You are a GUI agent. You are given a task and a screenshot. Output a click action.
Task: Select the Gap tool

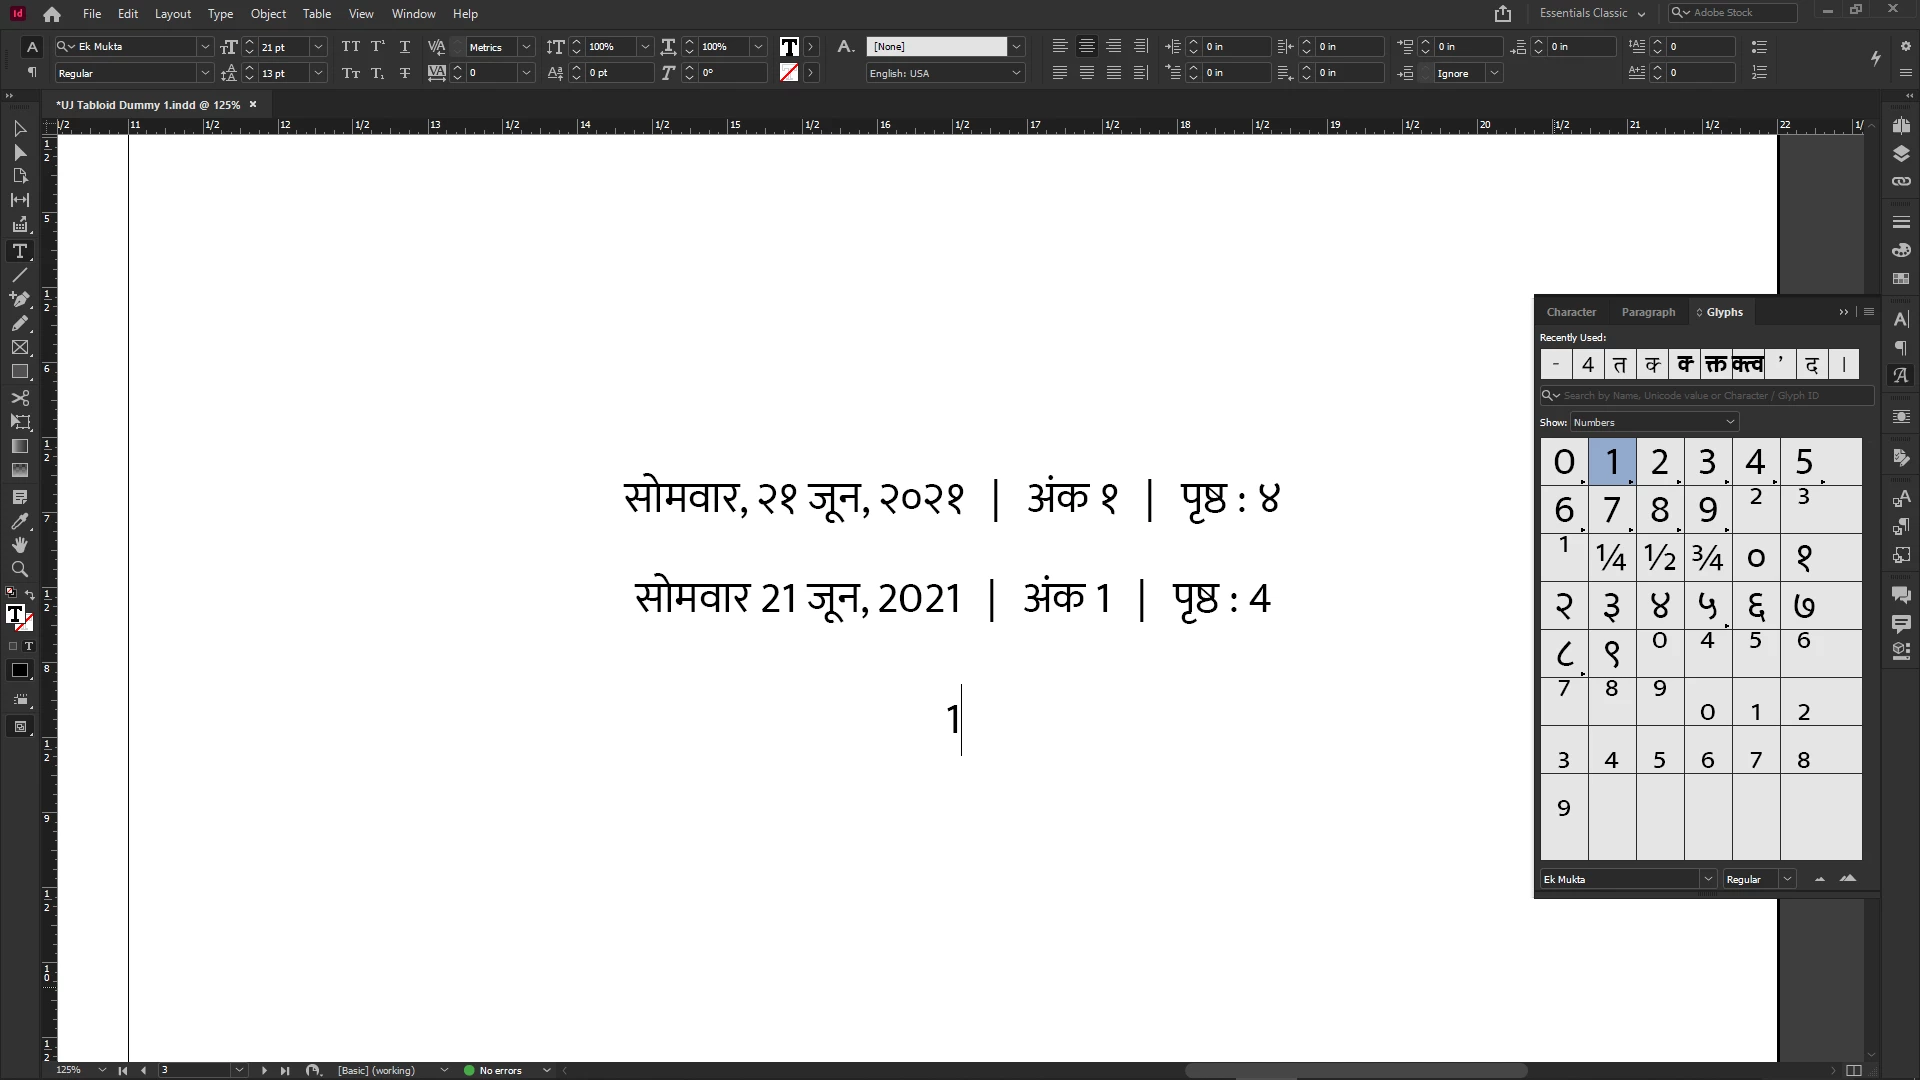click(19, 200)
